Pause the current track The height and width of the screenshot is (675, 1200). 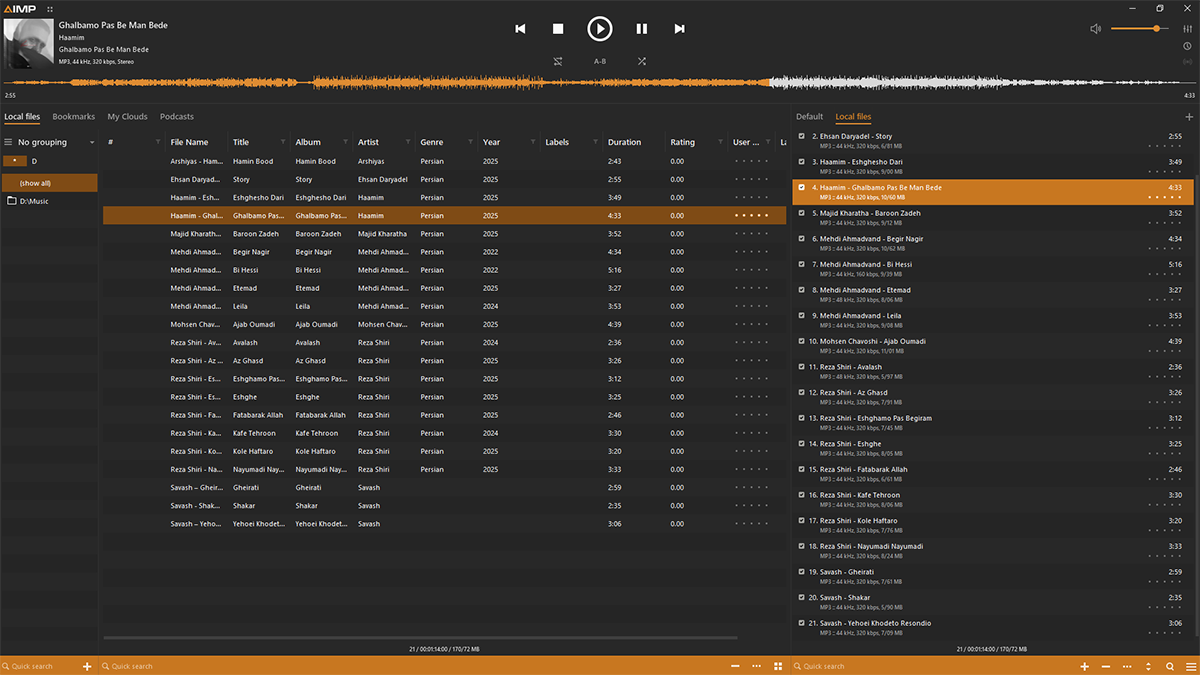pyautogui.click(x=641, y=29)
